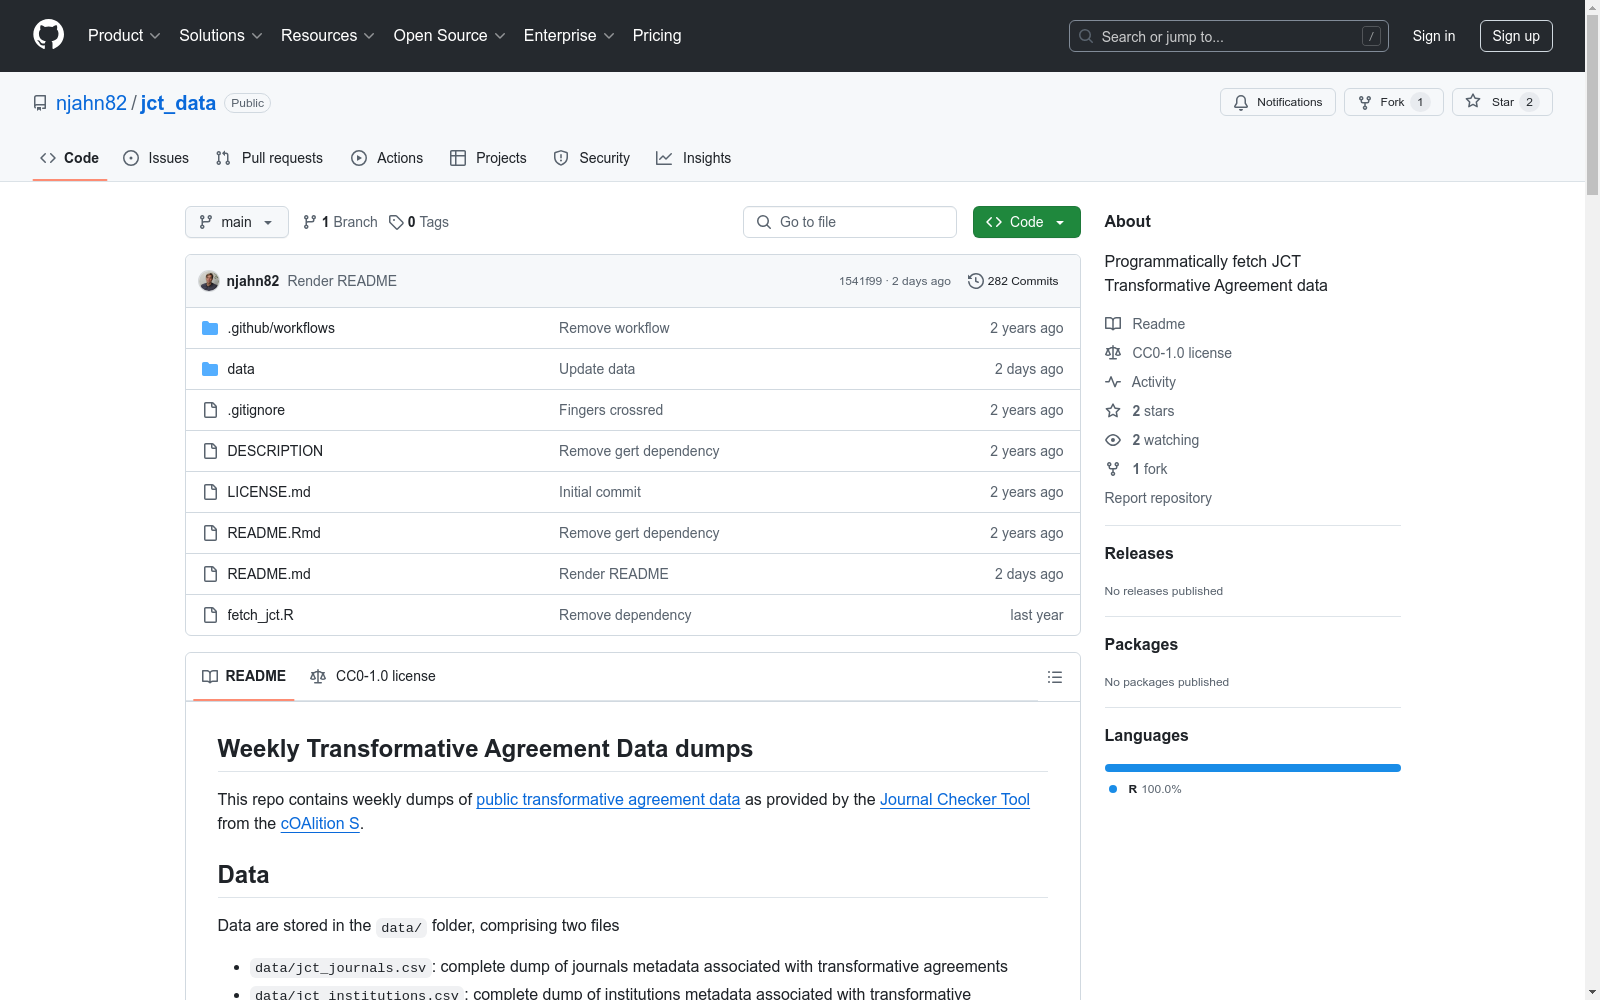Expand the Solutions menu

tap(221, 35)
